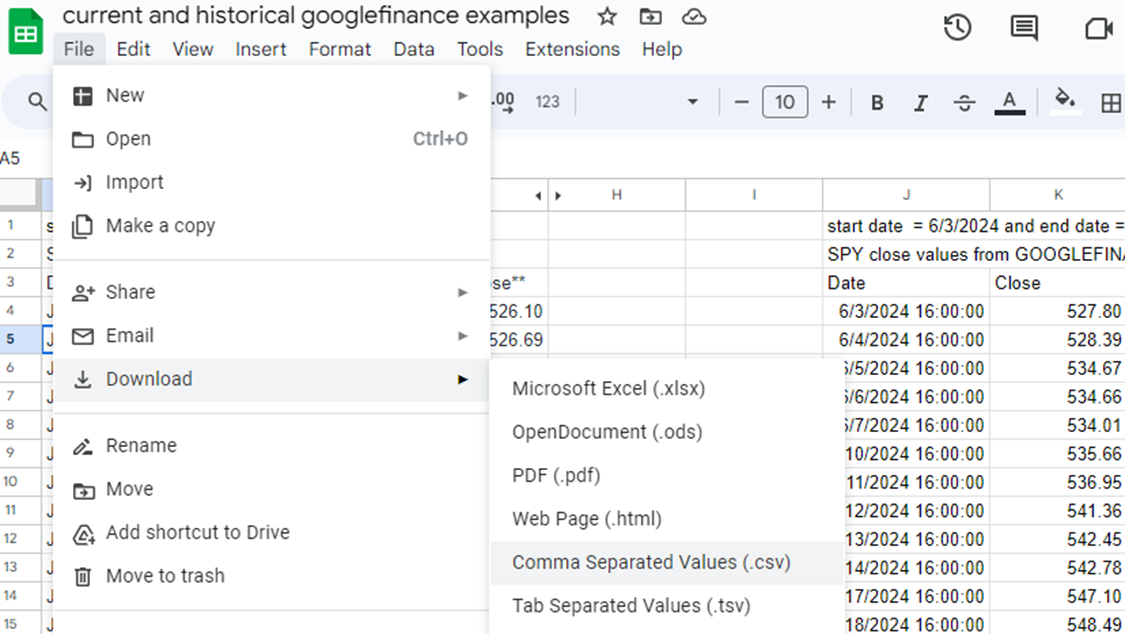This screenshot has height=634, width=1125.
Task: Open the Insert menu
Action: pos(260,49)
